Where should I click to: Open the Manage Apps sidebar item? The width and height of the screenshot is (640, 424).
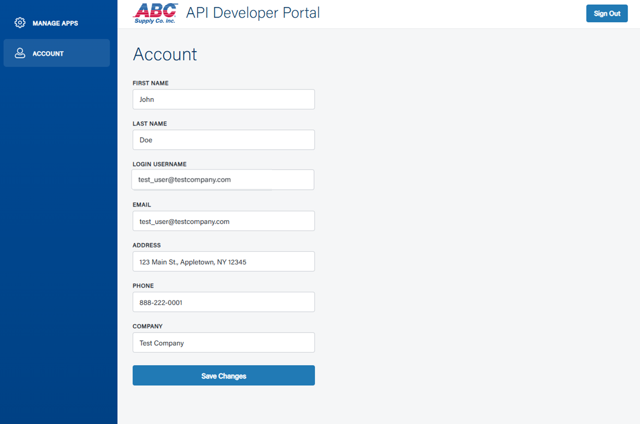tap(55, 22)
